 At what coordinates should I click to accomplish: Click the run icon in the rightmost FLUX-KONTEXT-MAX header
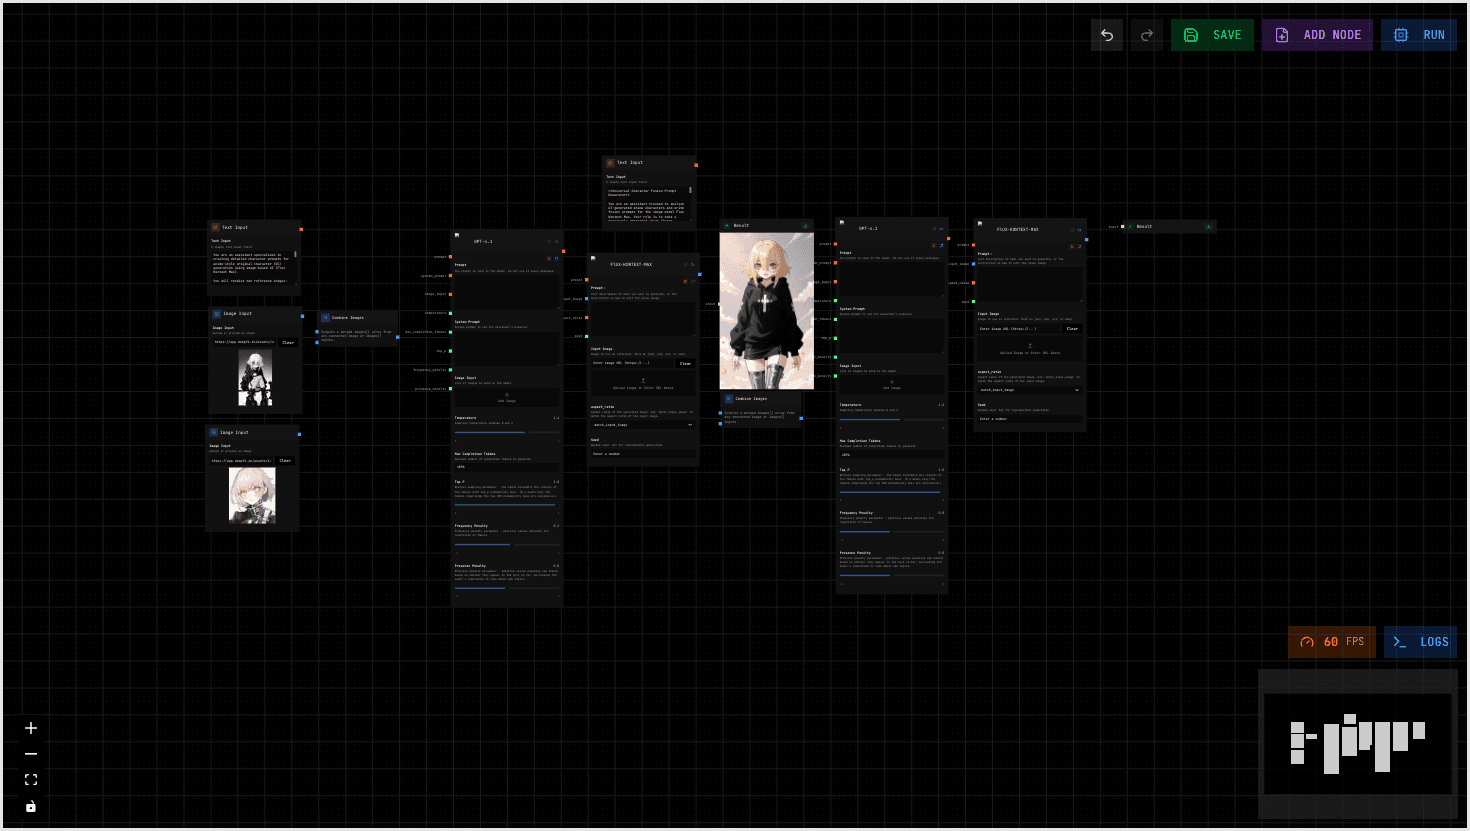[x=1080, y=230]
